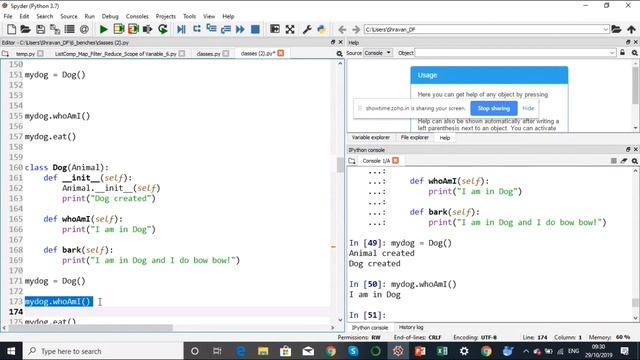Run the file with the green play icon
Screen dimensions: 640x360
pyautogui.click(x=104, y=29)
